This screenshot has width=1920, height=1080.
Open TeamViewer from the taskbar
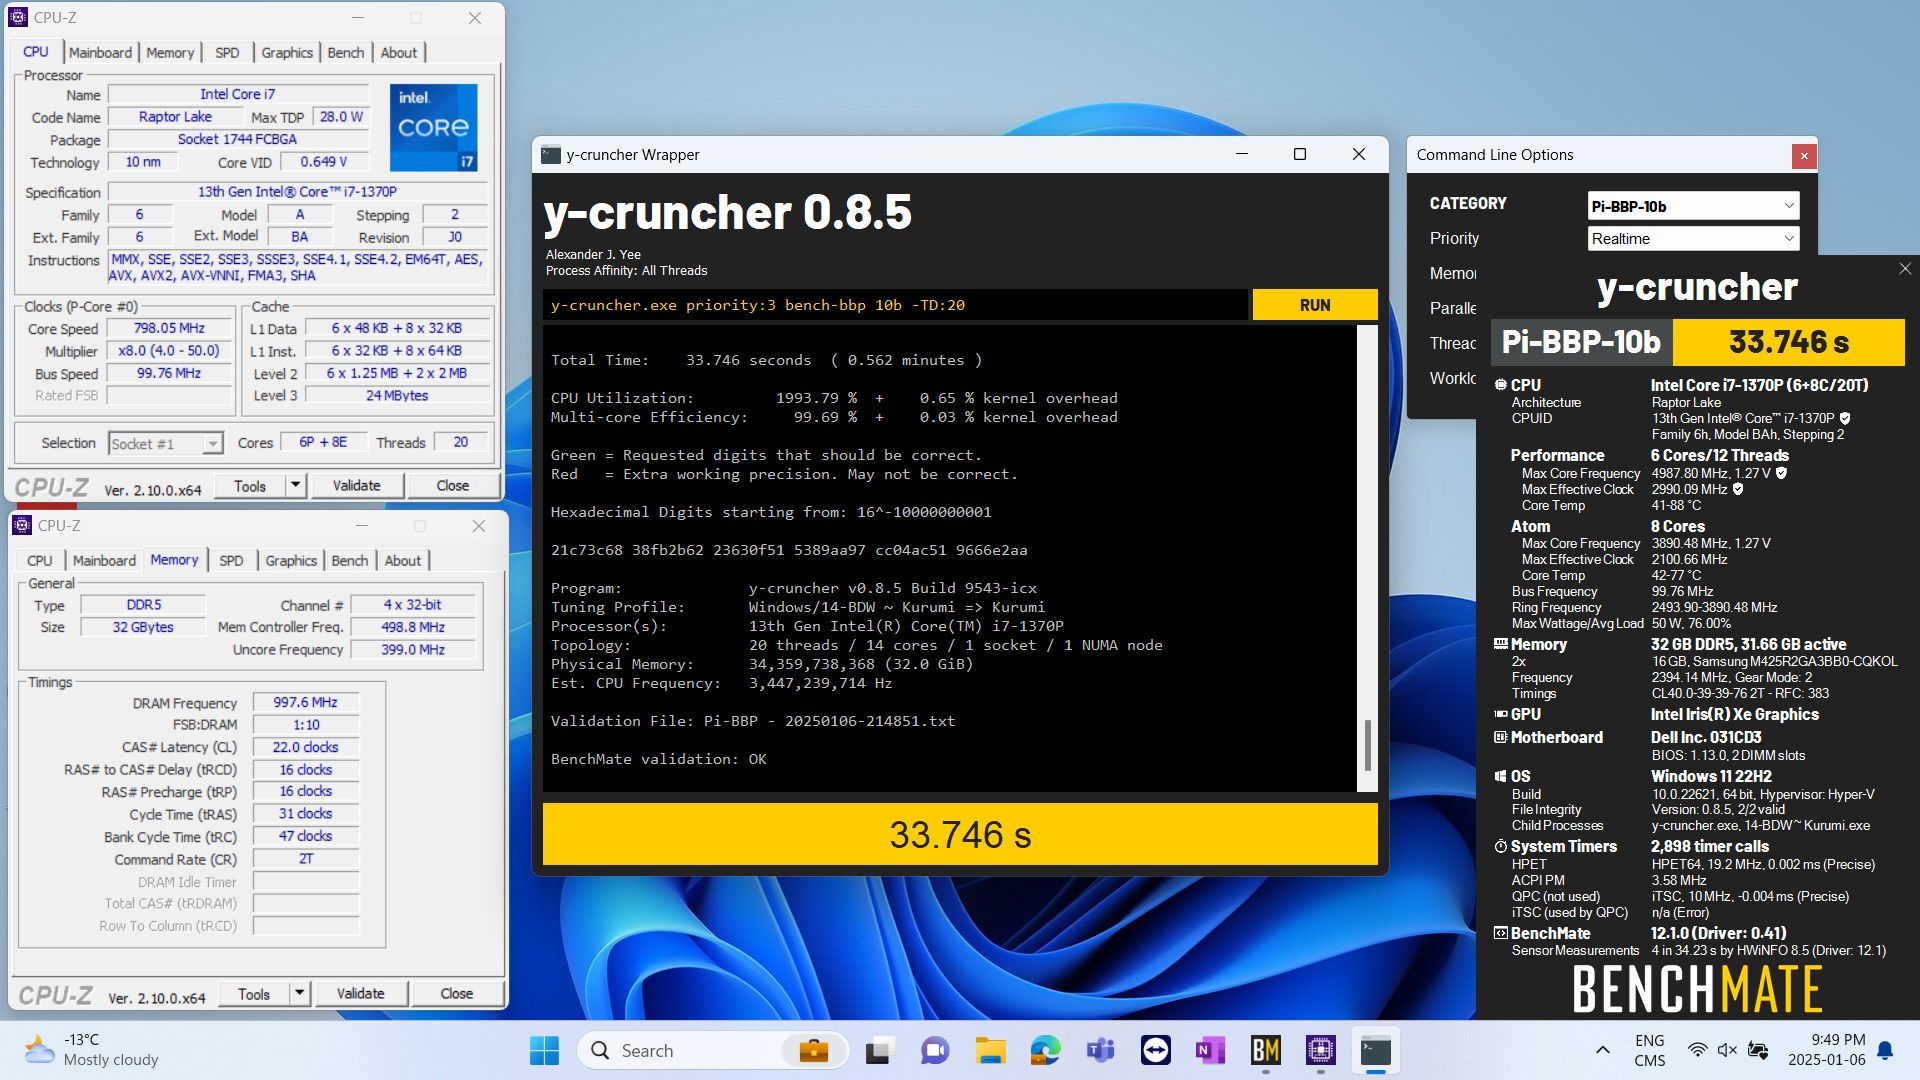click(1155, 1050)
